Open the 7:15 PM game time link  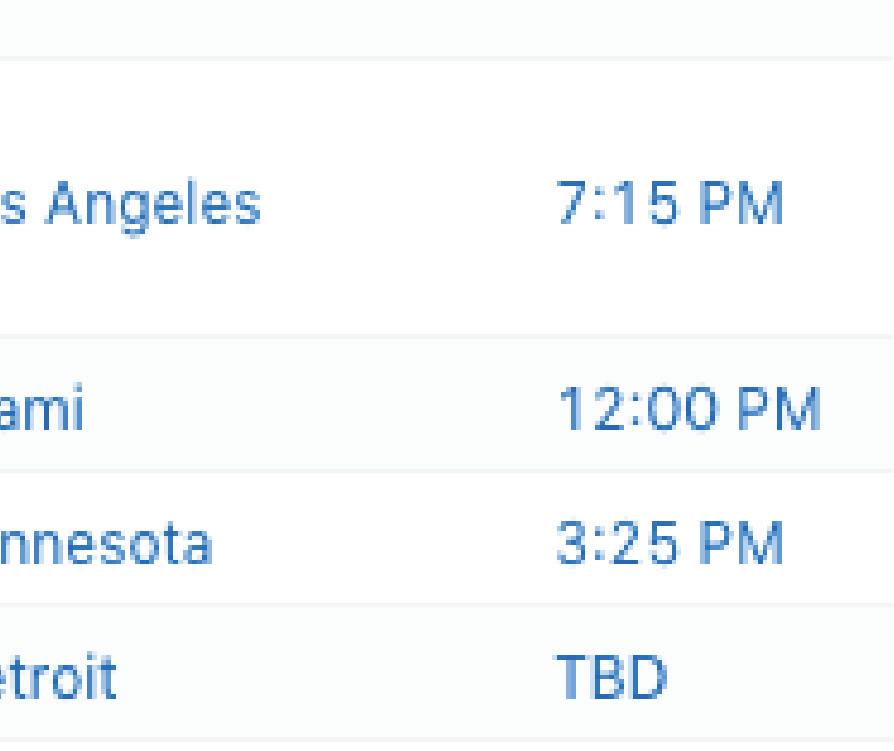pyautogui.click(x=669, y=204)
